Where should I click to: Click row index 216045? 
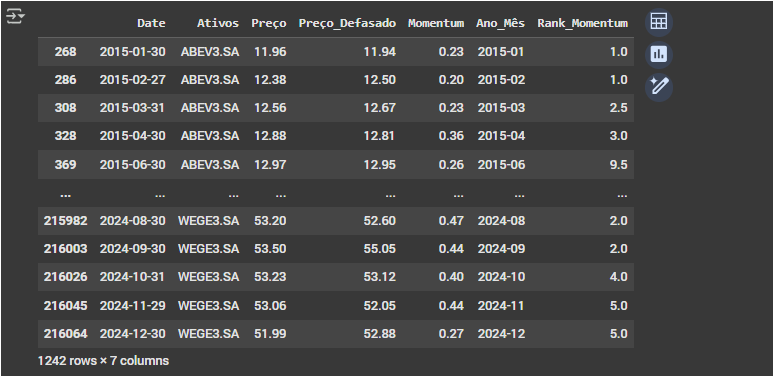pyautogui.click(x=66, y=306)
